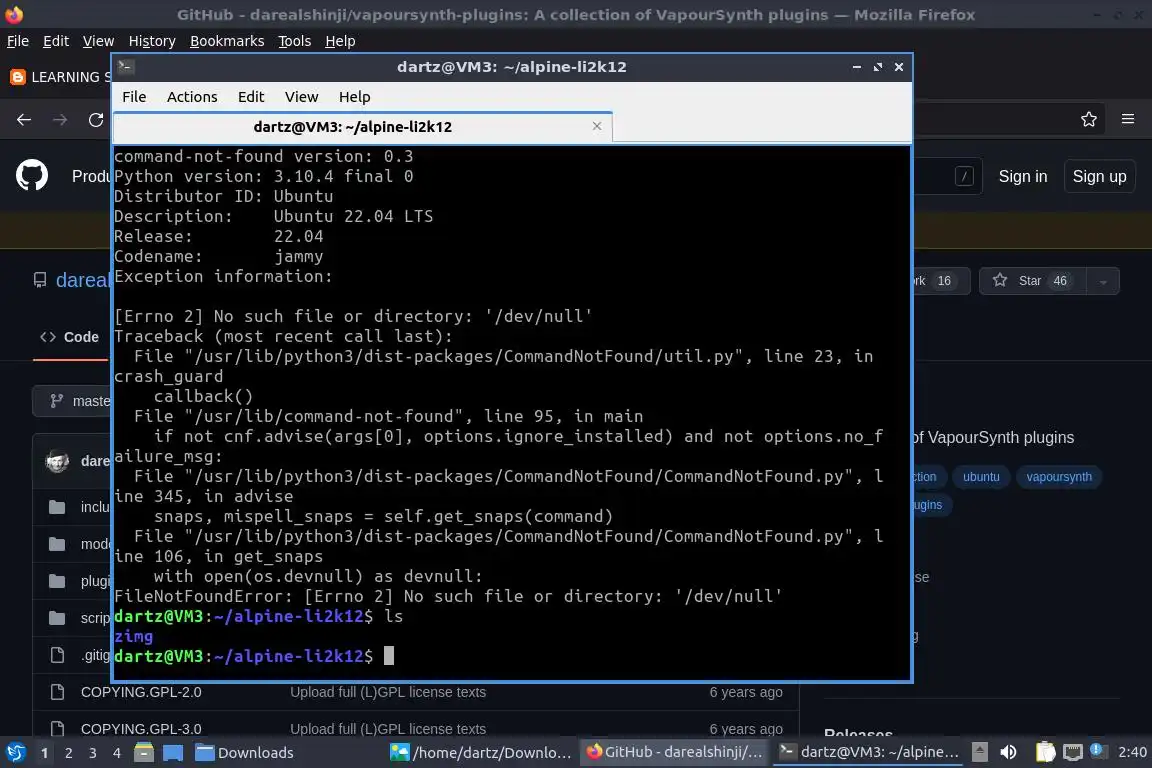The image size is (1152, 768).
Task: Click the file icon of the .gitig row
Action: tap(57, 655)
